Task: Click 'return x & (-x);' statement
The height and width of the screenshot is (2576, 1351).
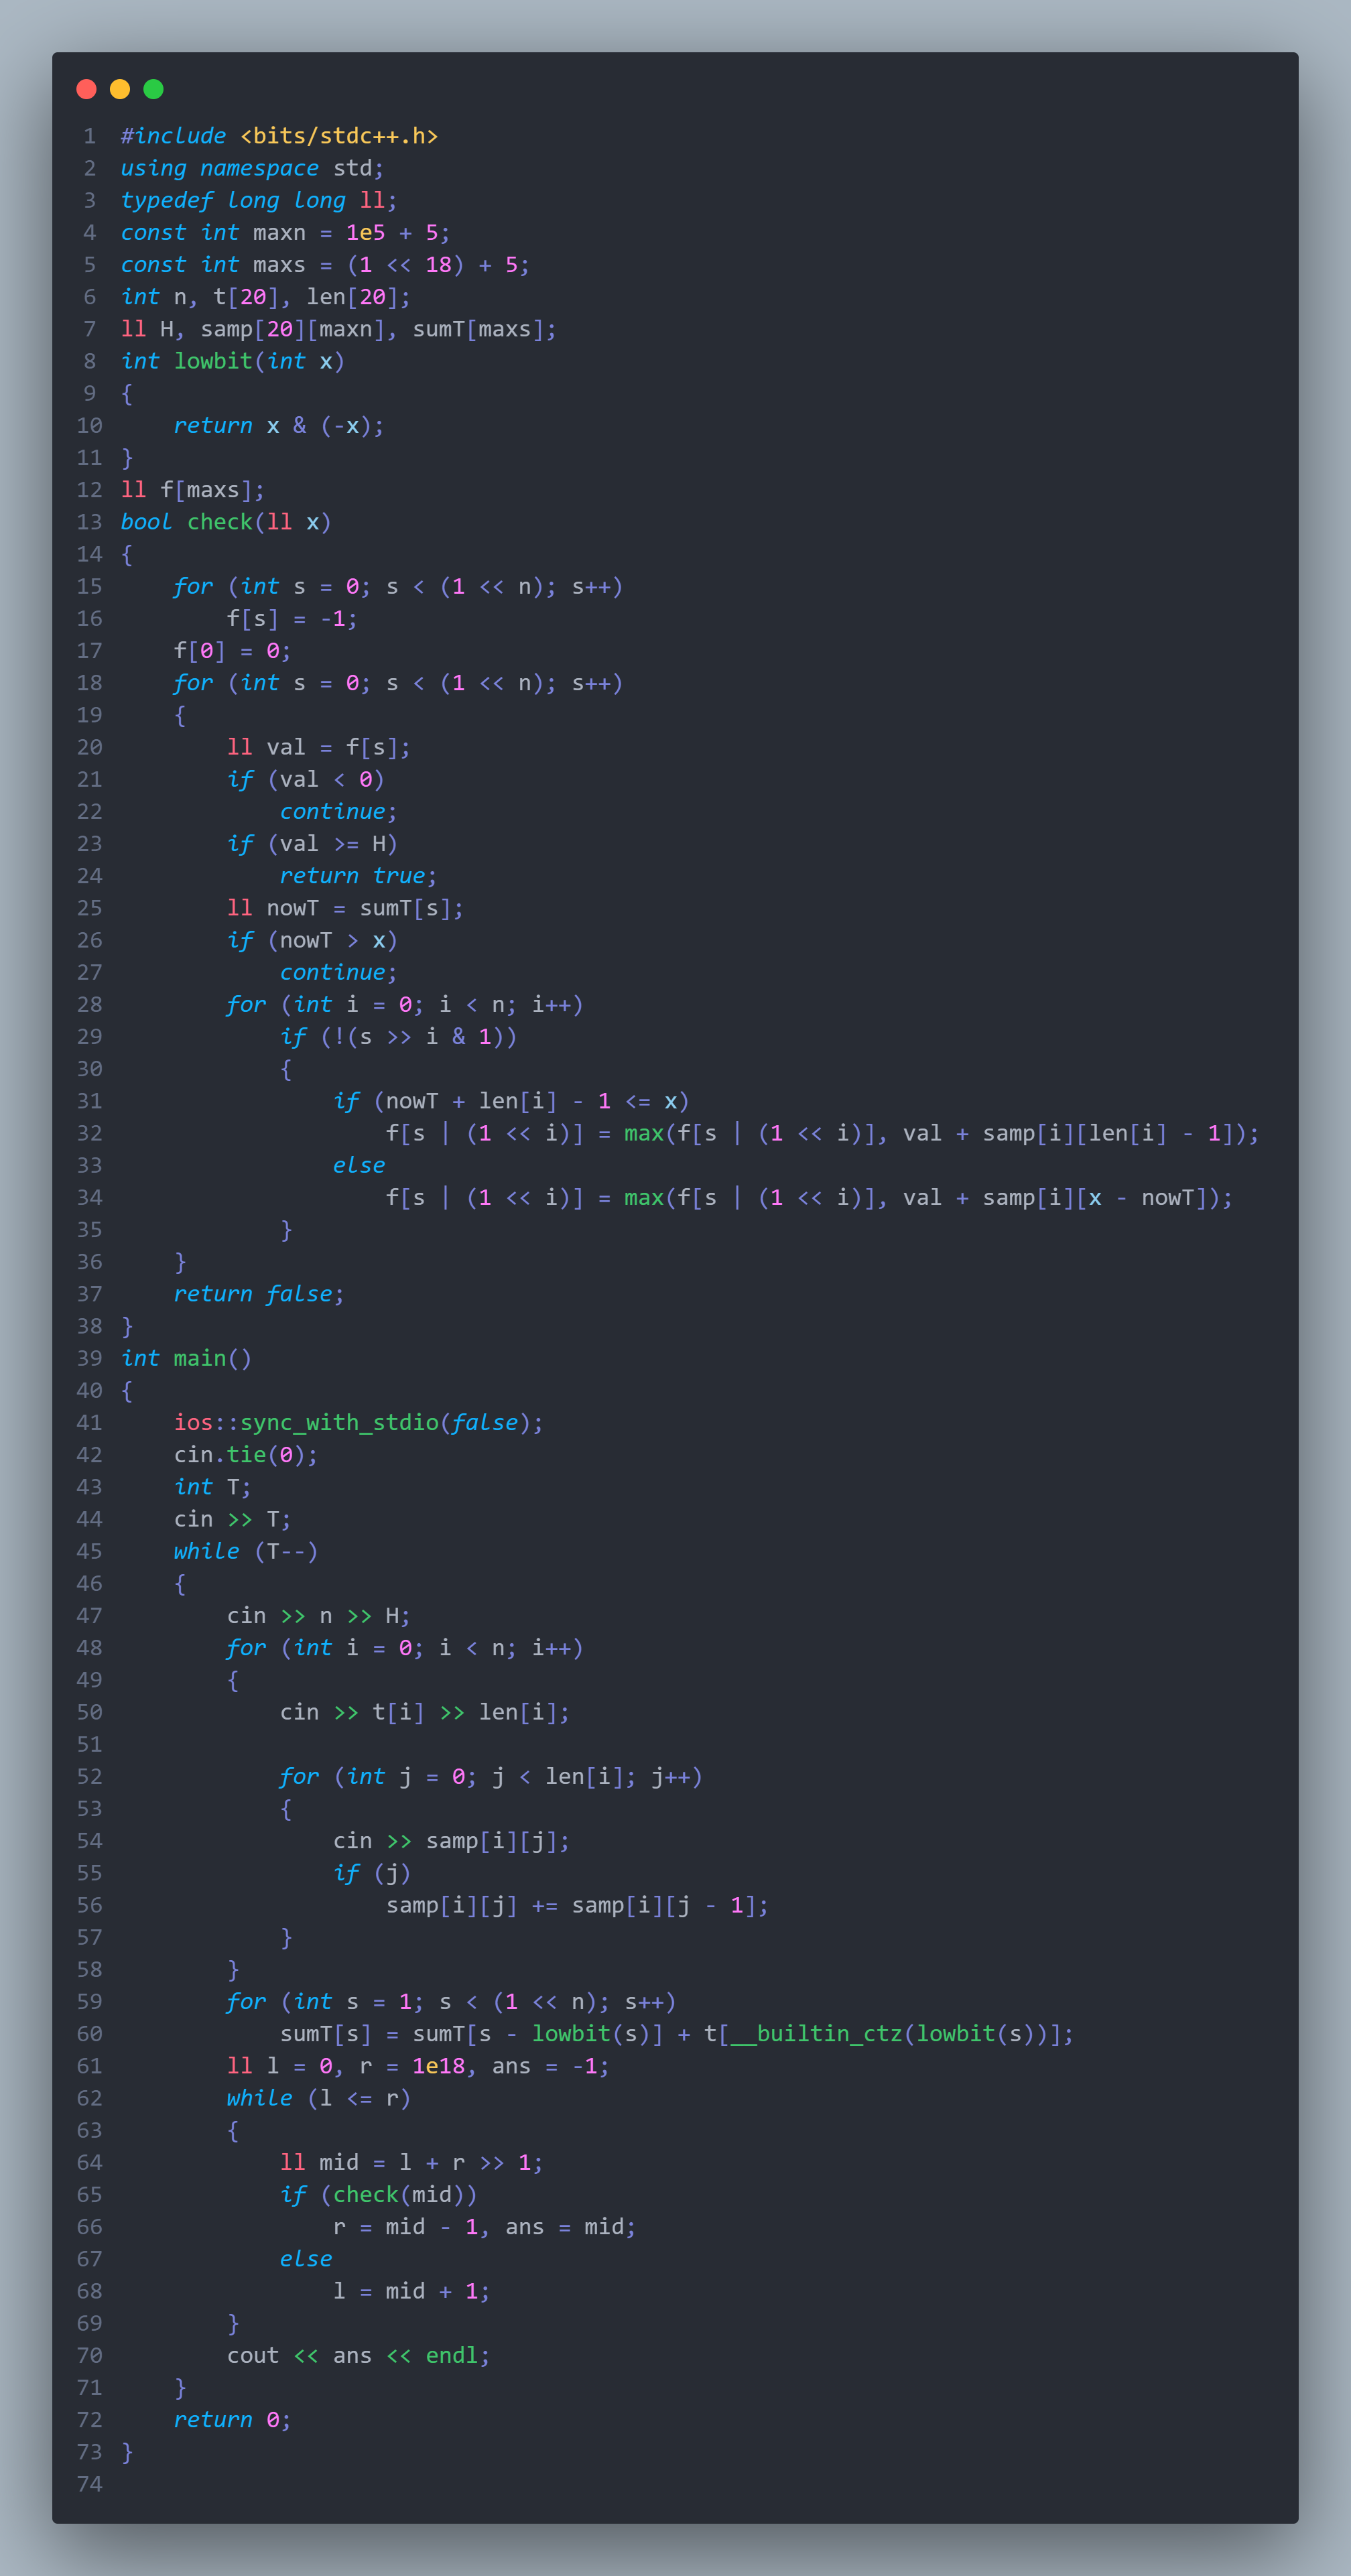Action: 279,425
